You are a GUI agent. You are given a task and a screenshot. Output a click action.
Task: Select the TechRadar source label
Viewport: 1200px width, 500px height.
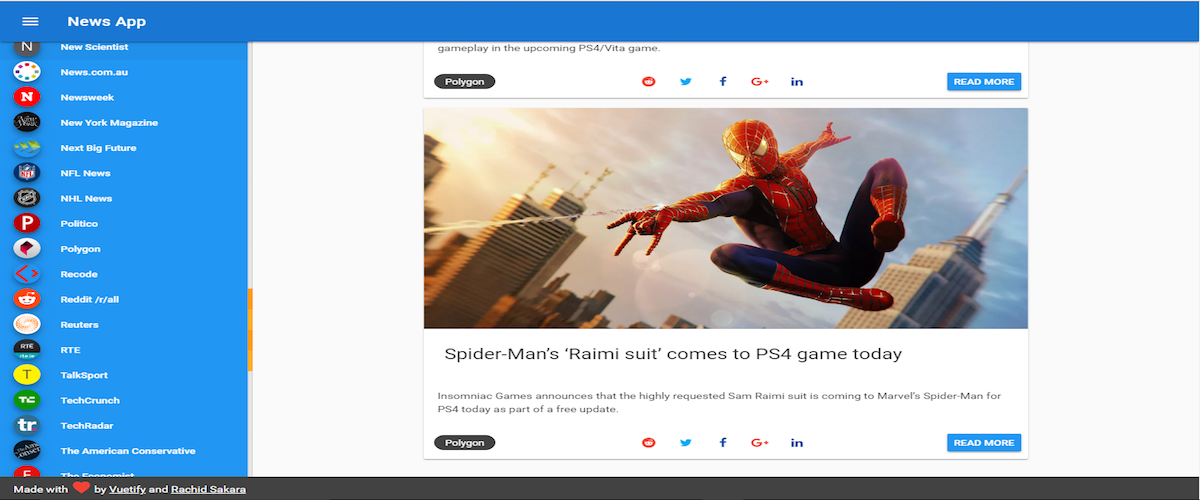click(x=88, y=425)
